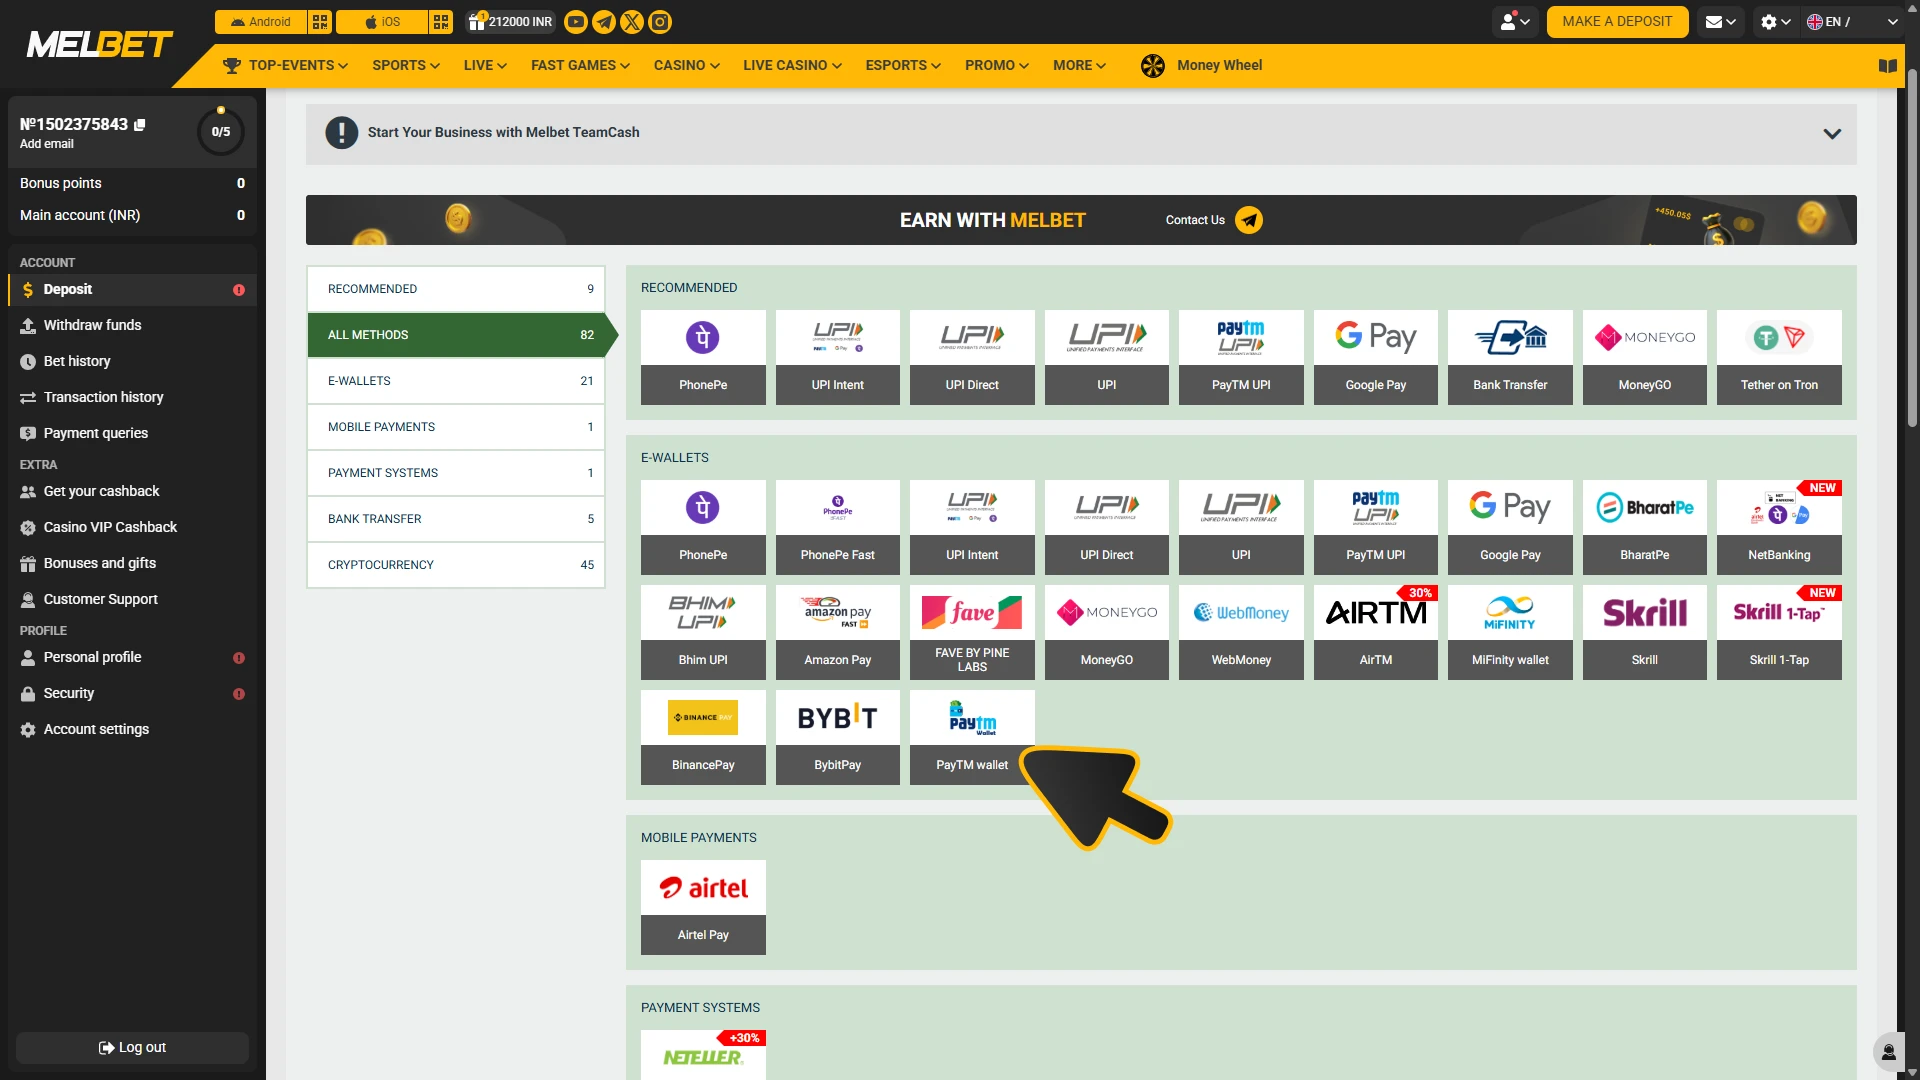Image resolution: width=1920 pixels, height=1080 pixels.
Task: Open the LIVE dropdown menu
Action: [485, 66]
